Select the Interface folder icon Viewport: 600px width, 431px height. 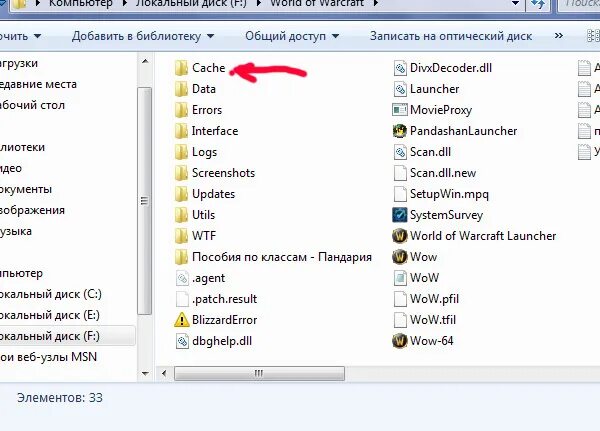[181, 131]
